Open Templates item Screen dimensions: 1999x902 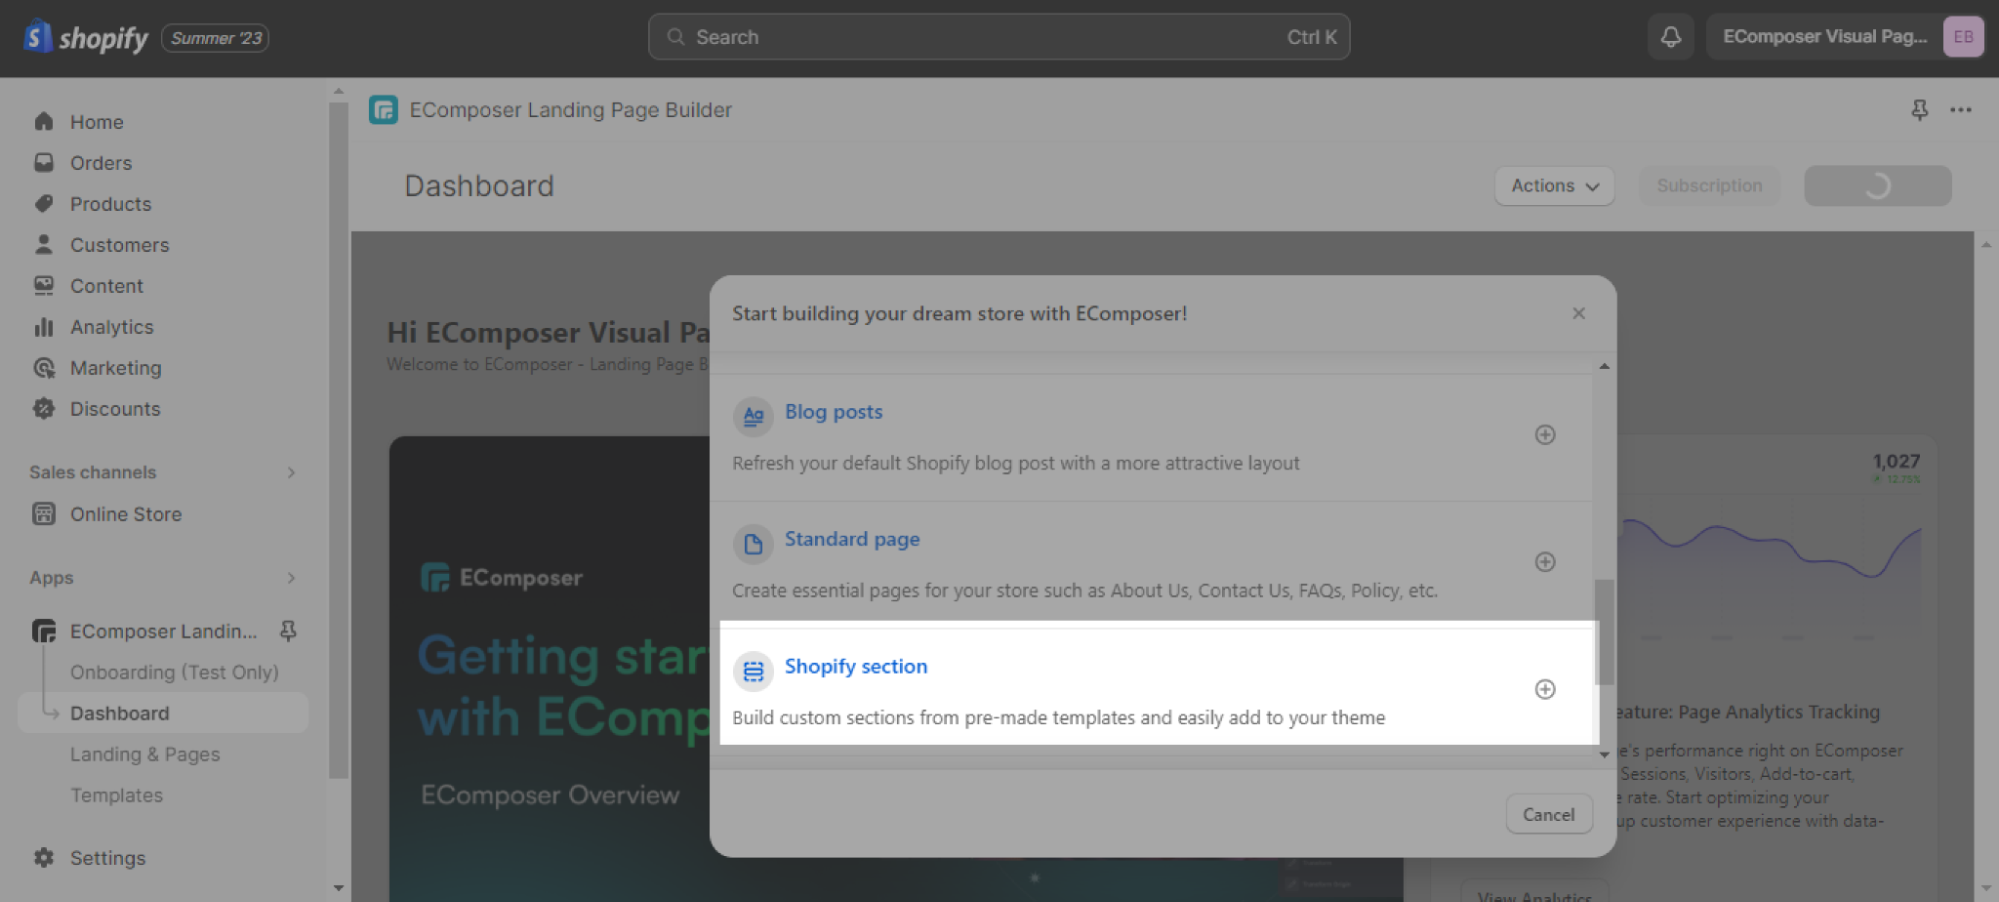(x=116, y=795)
